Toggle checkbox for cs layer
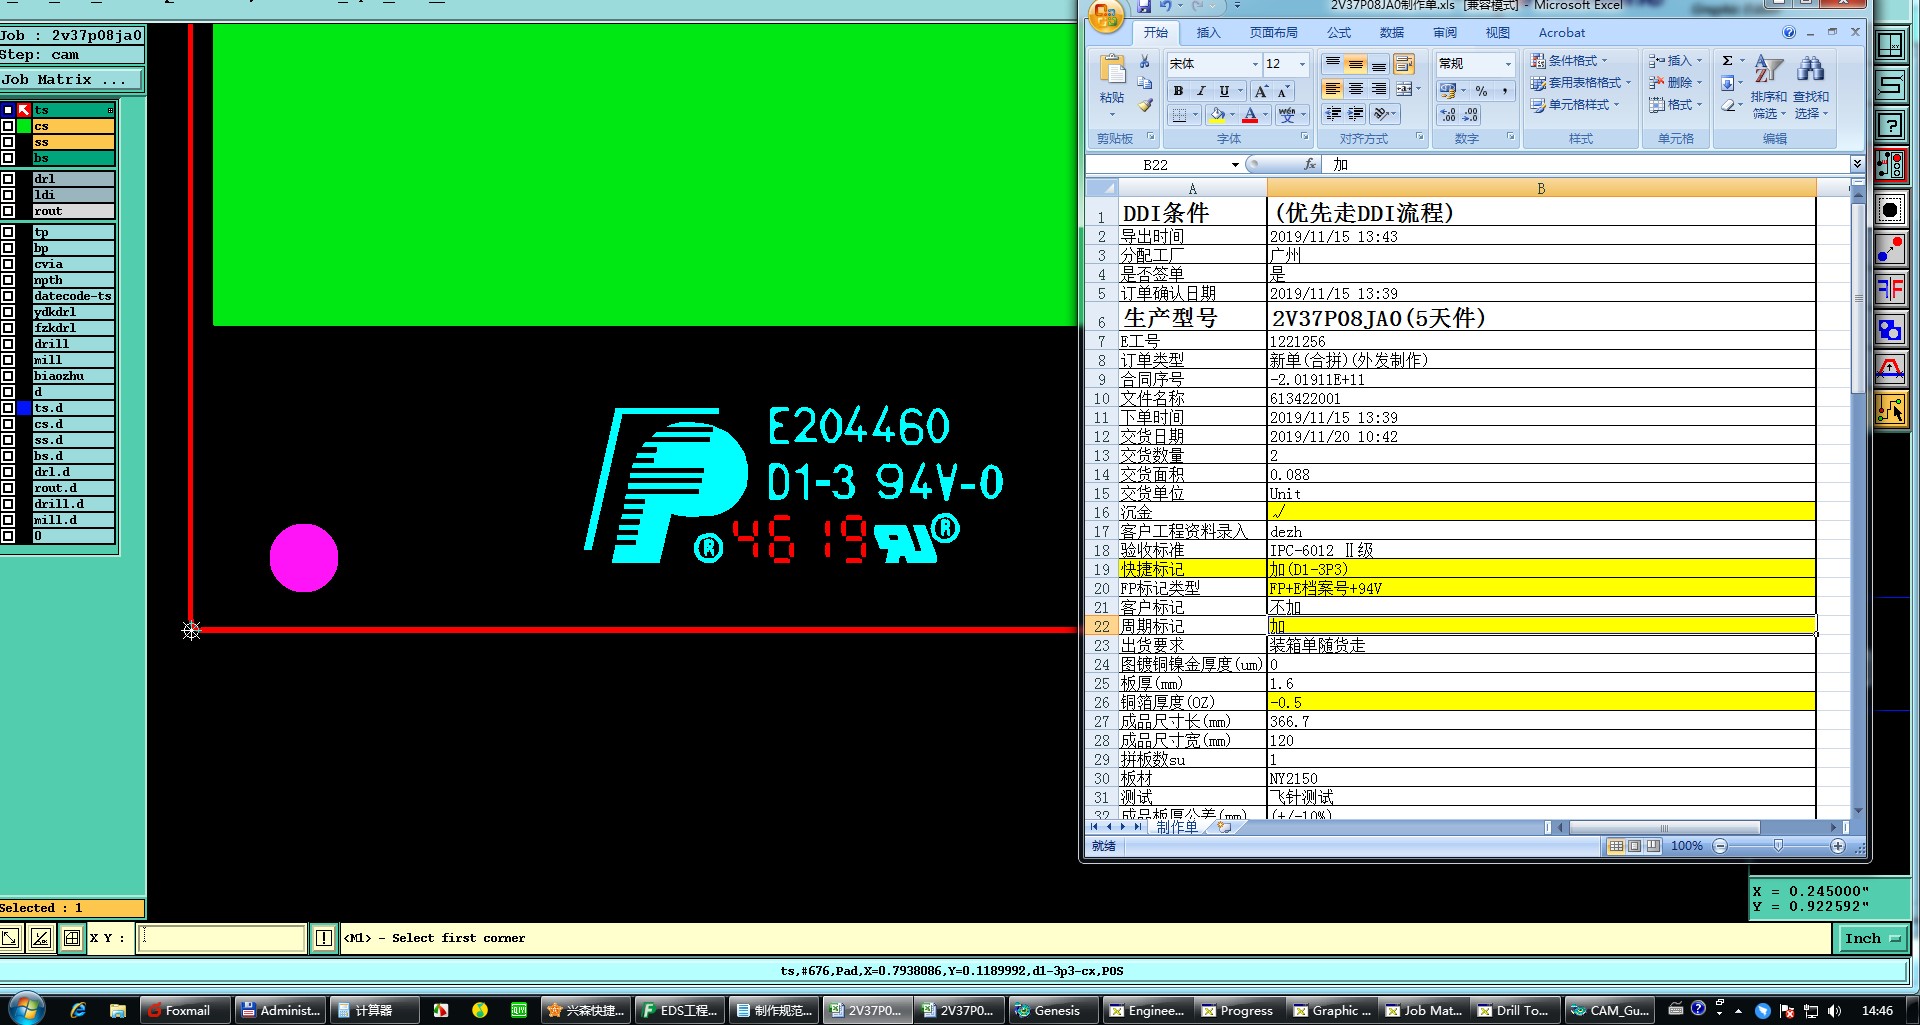Viewport: 1920px width, 1025px height. pyautogui.click(x=8, y=126)
